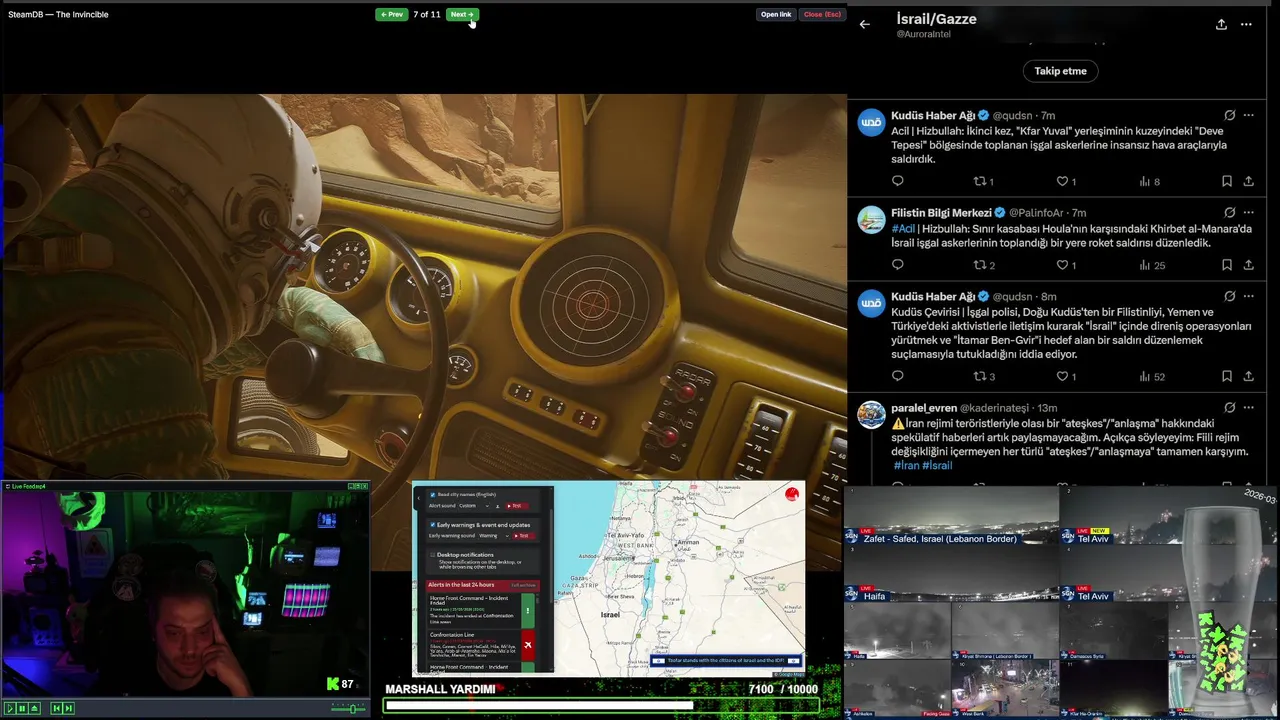The image size is (1280, 720).
Task: Like the Kfar Yuval Hizbullah tweet
Action: (x=1063, y=181)
